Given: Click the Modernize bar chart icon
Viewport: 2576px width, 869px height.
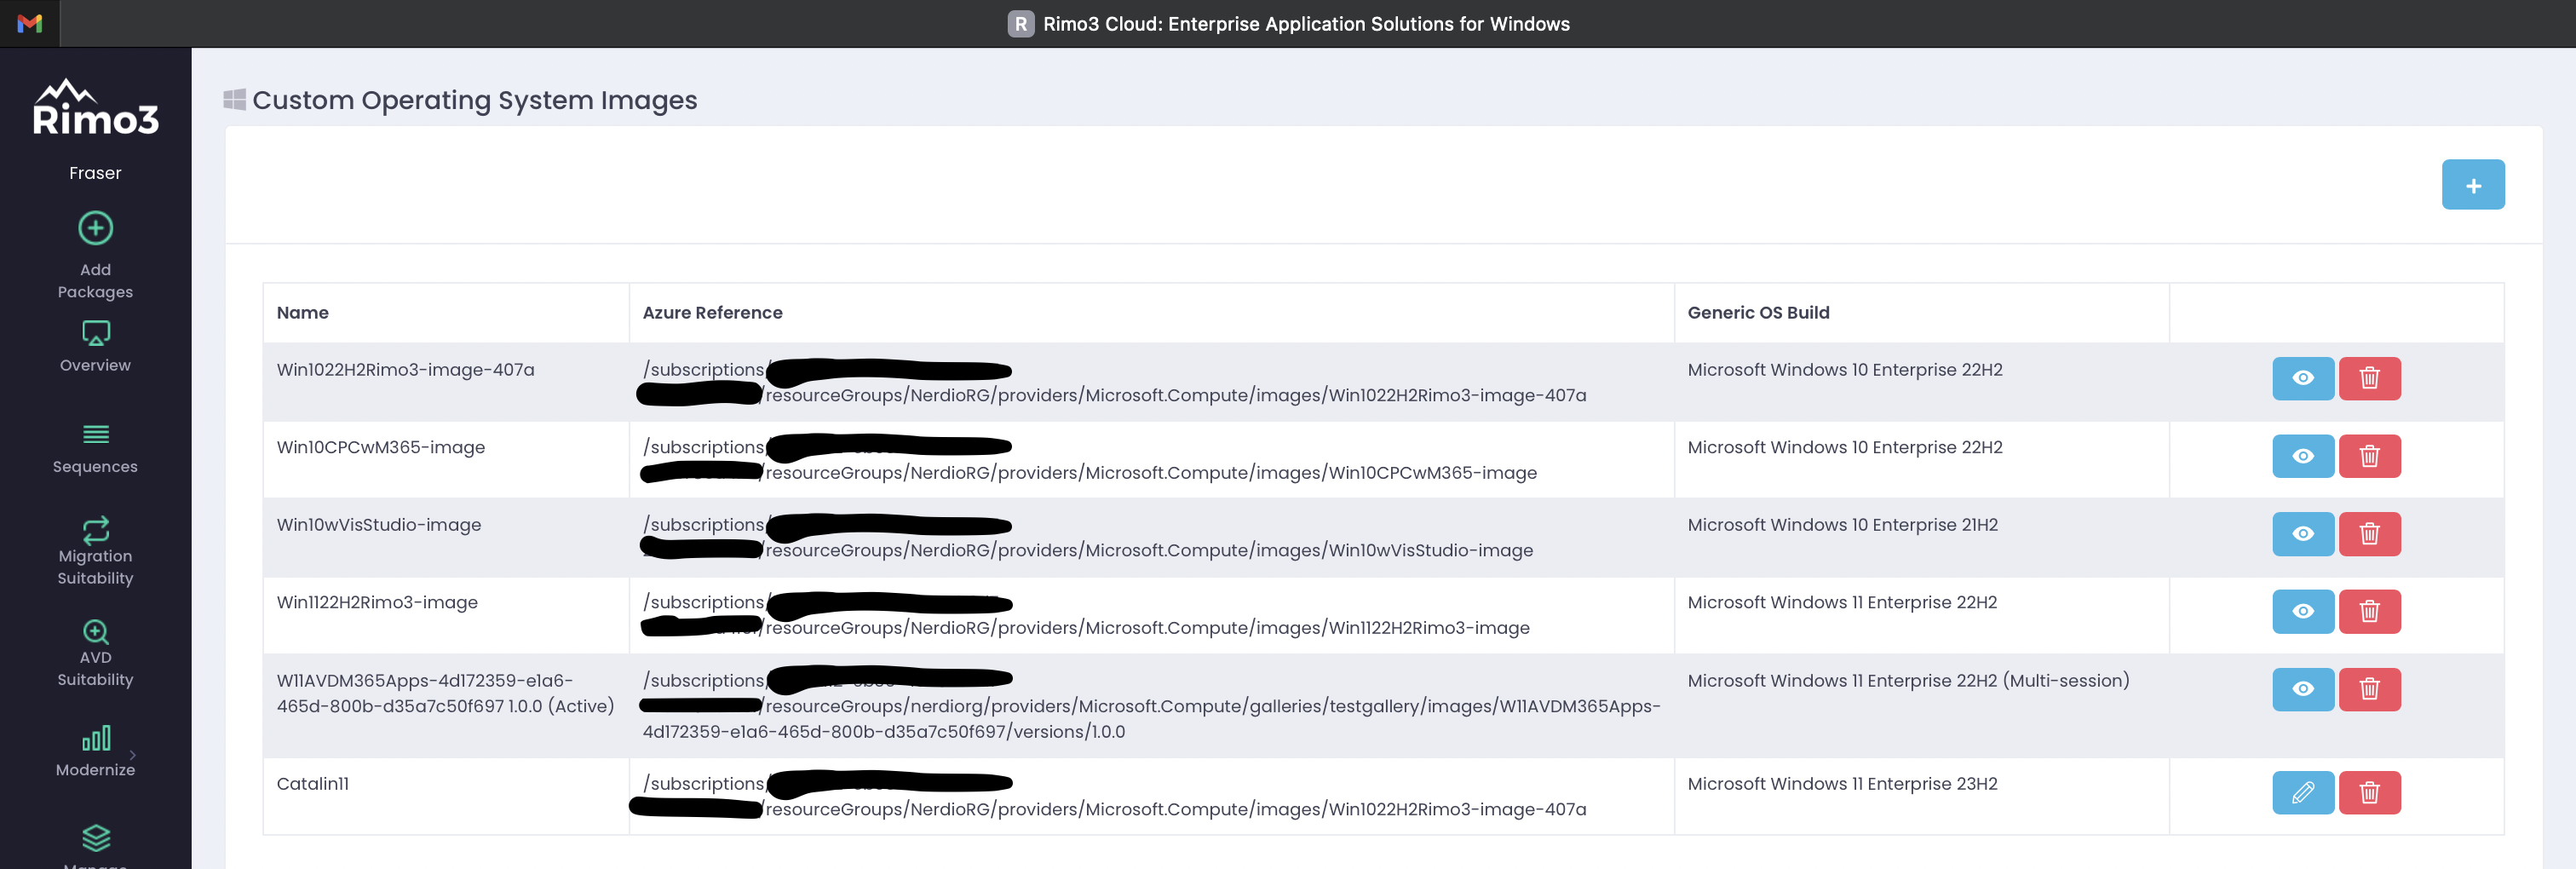Looking at the screenshot, I should 96,738.
